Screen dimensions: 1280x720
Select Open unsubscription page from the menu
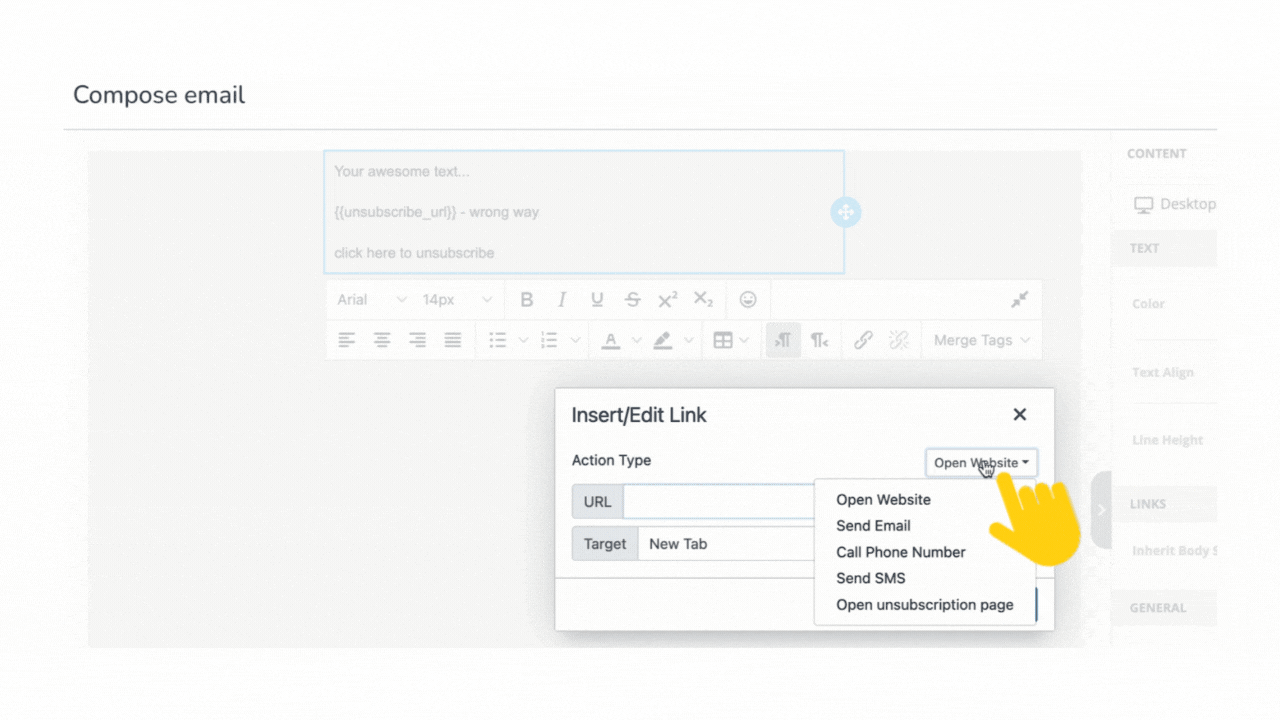[x=924, y=604]
